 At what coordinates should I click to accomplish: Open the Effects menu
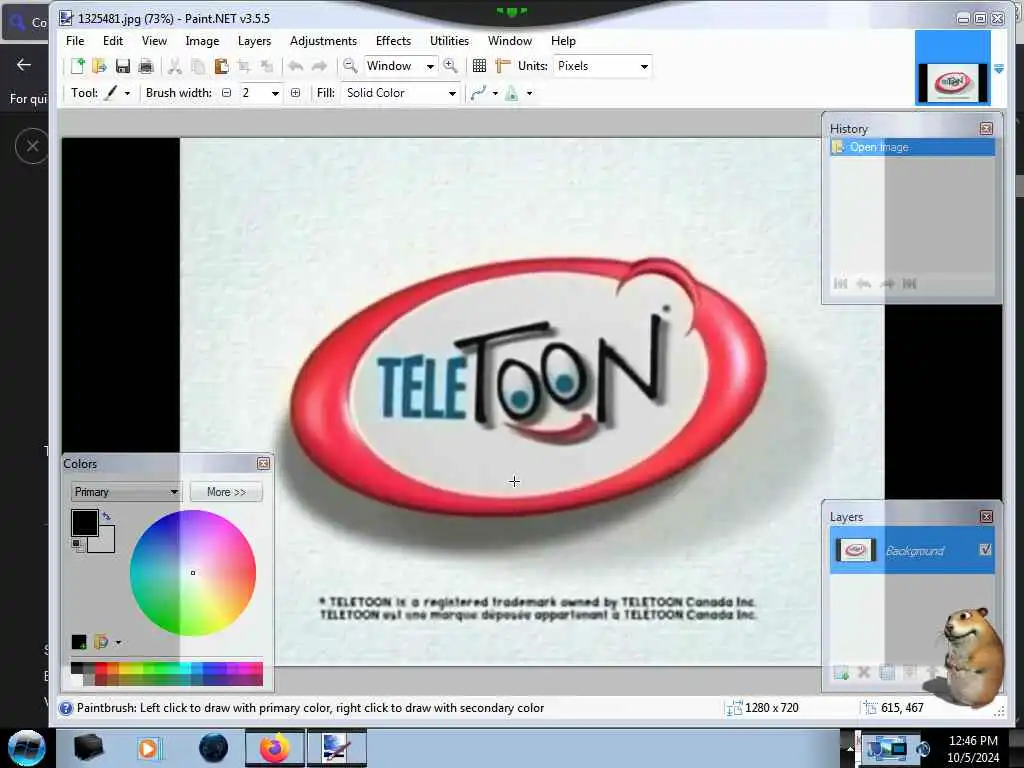(393, 40)
